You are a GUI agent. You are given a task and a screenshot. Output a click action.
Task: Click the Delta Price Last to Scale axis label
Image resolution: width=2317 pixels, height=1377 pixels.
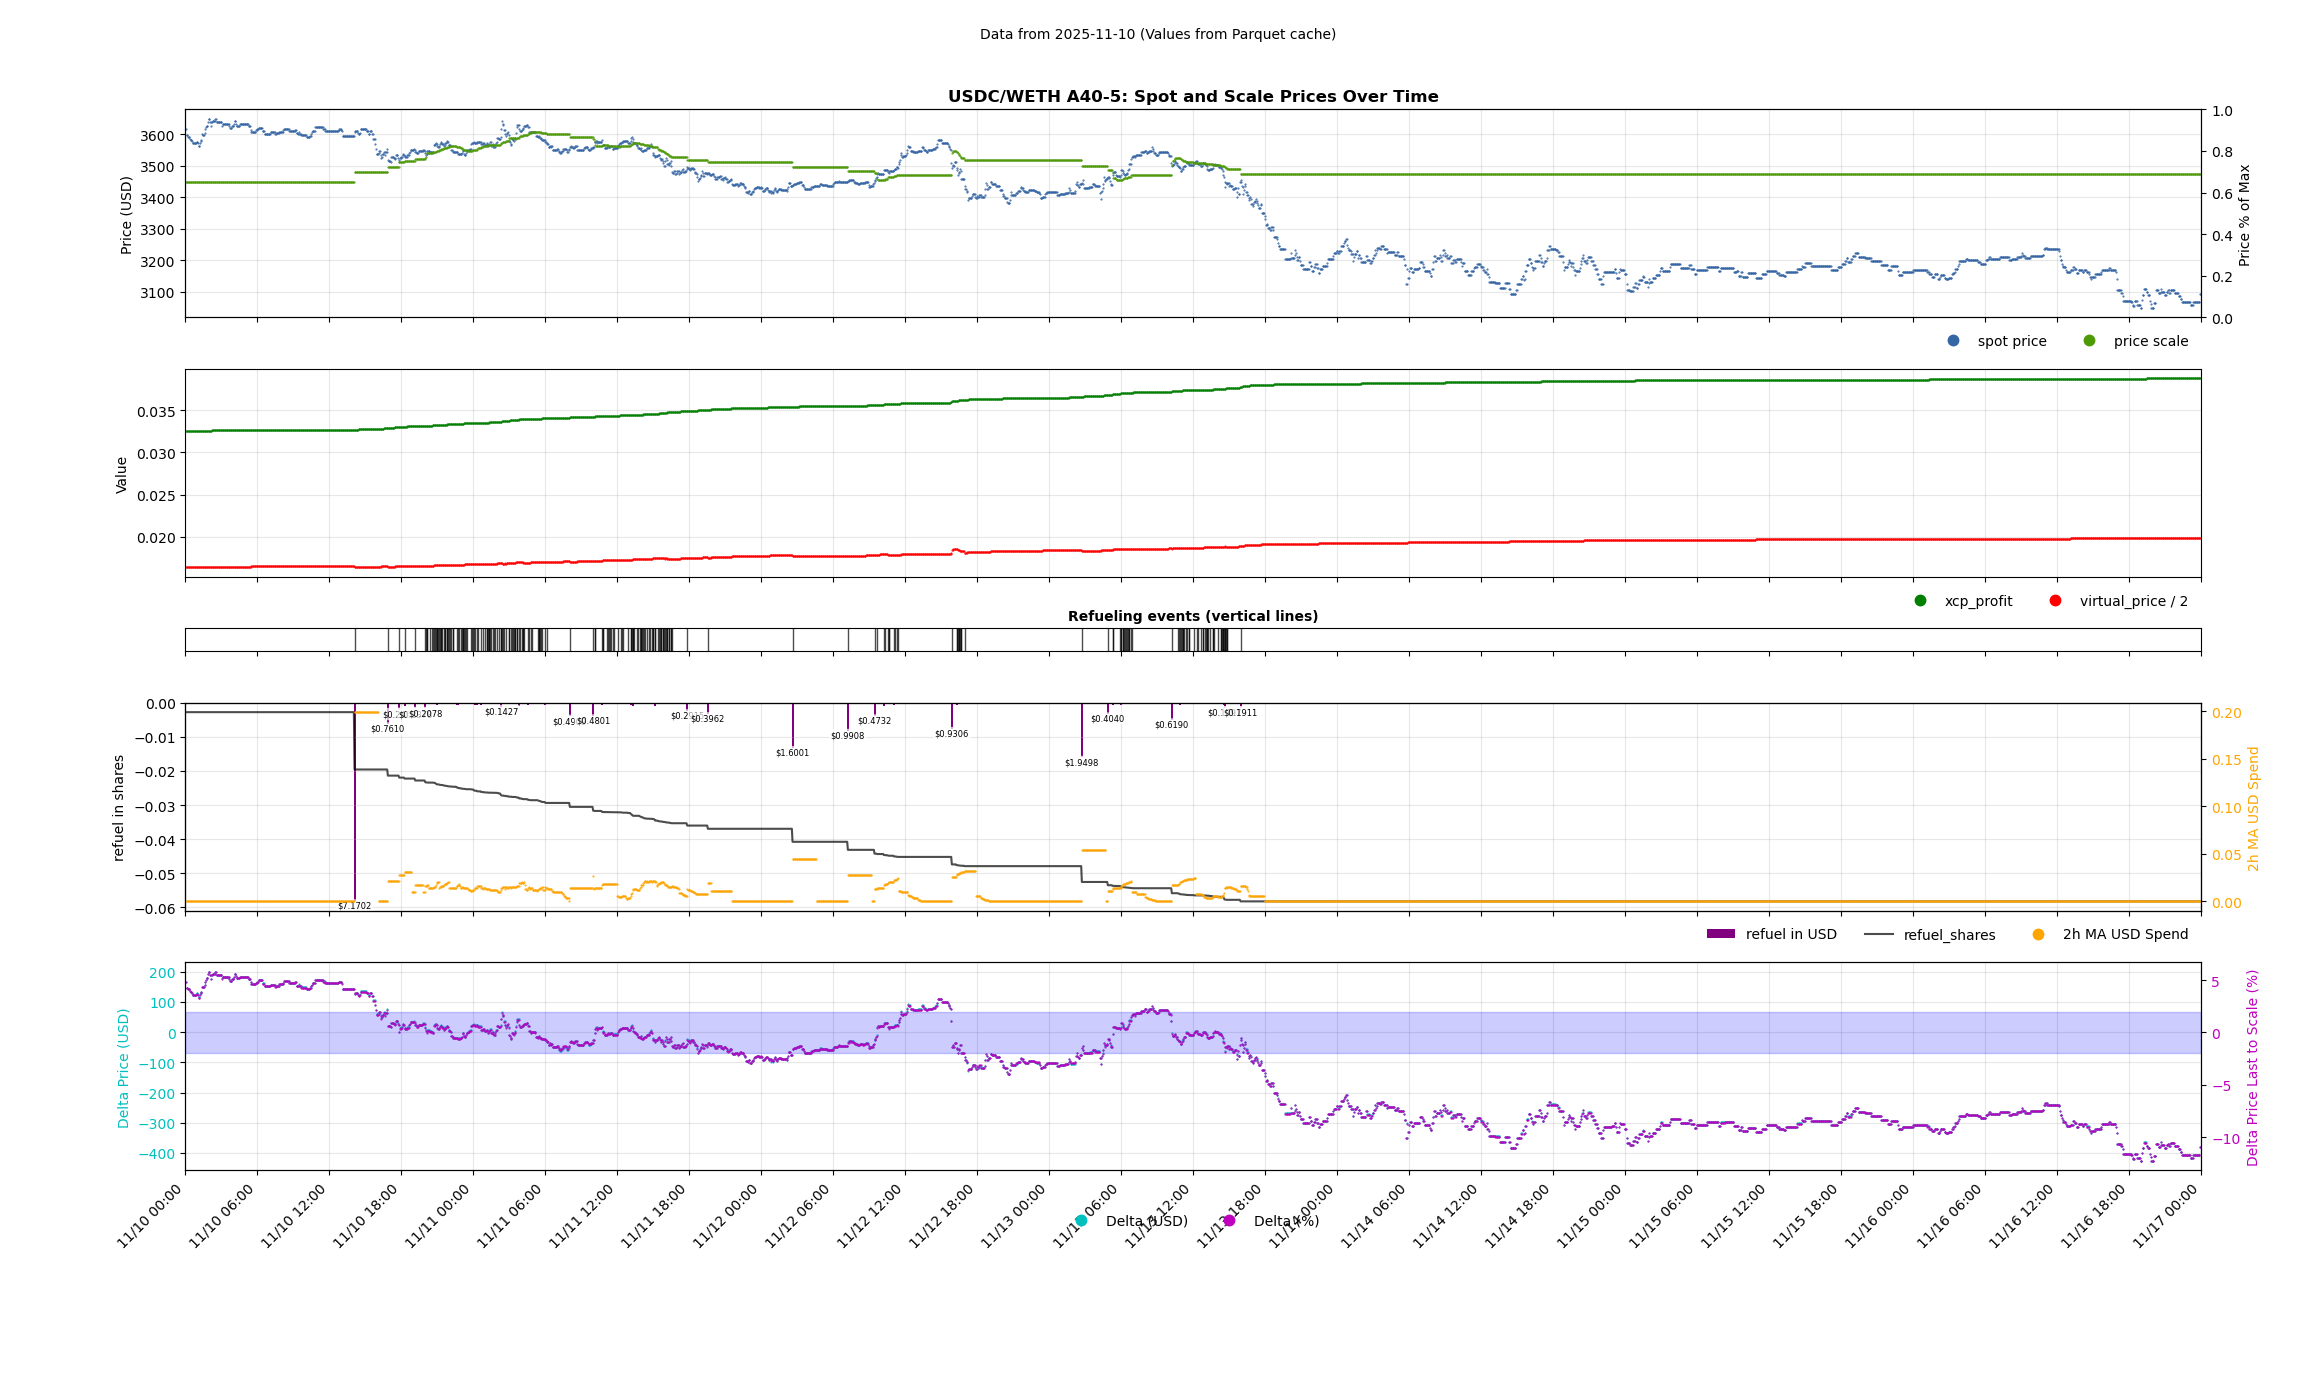(x=2253, y=1067)
